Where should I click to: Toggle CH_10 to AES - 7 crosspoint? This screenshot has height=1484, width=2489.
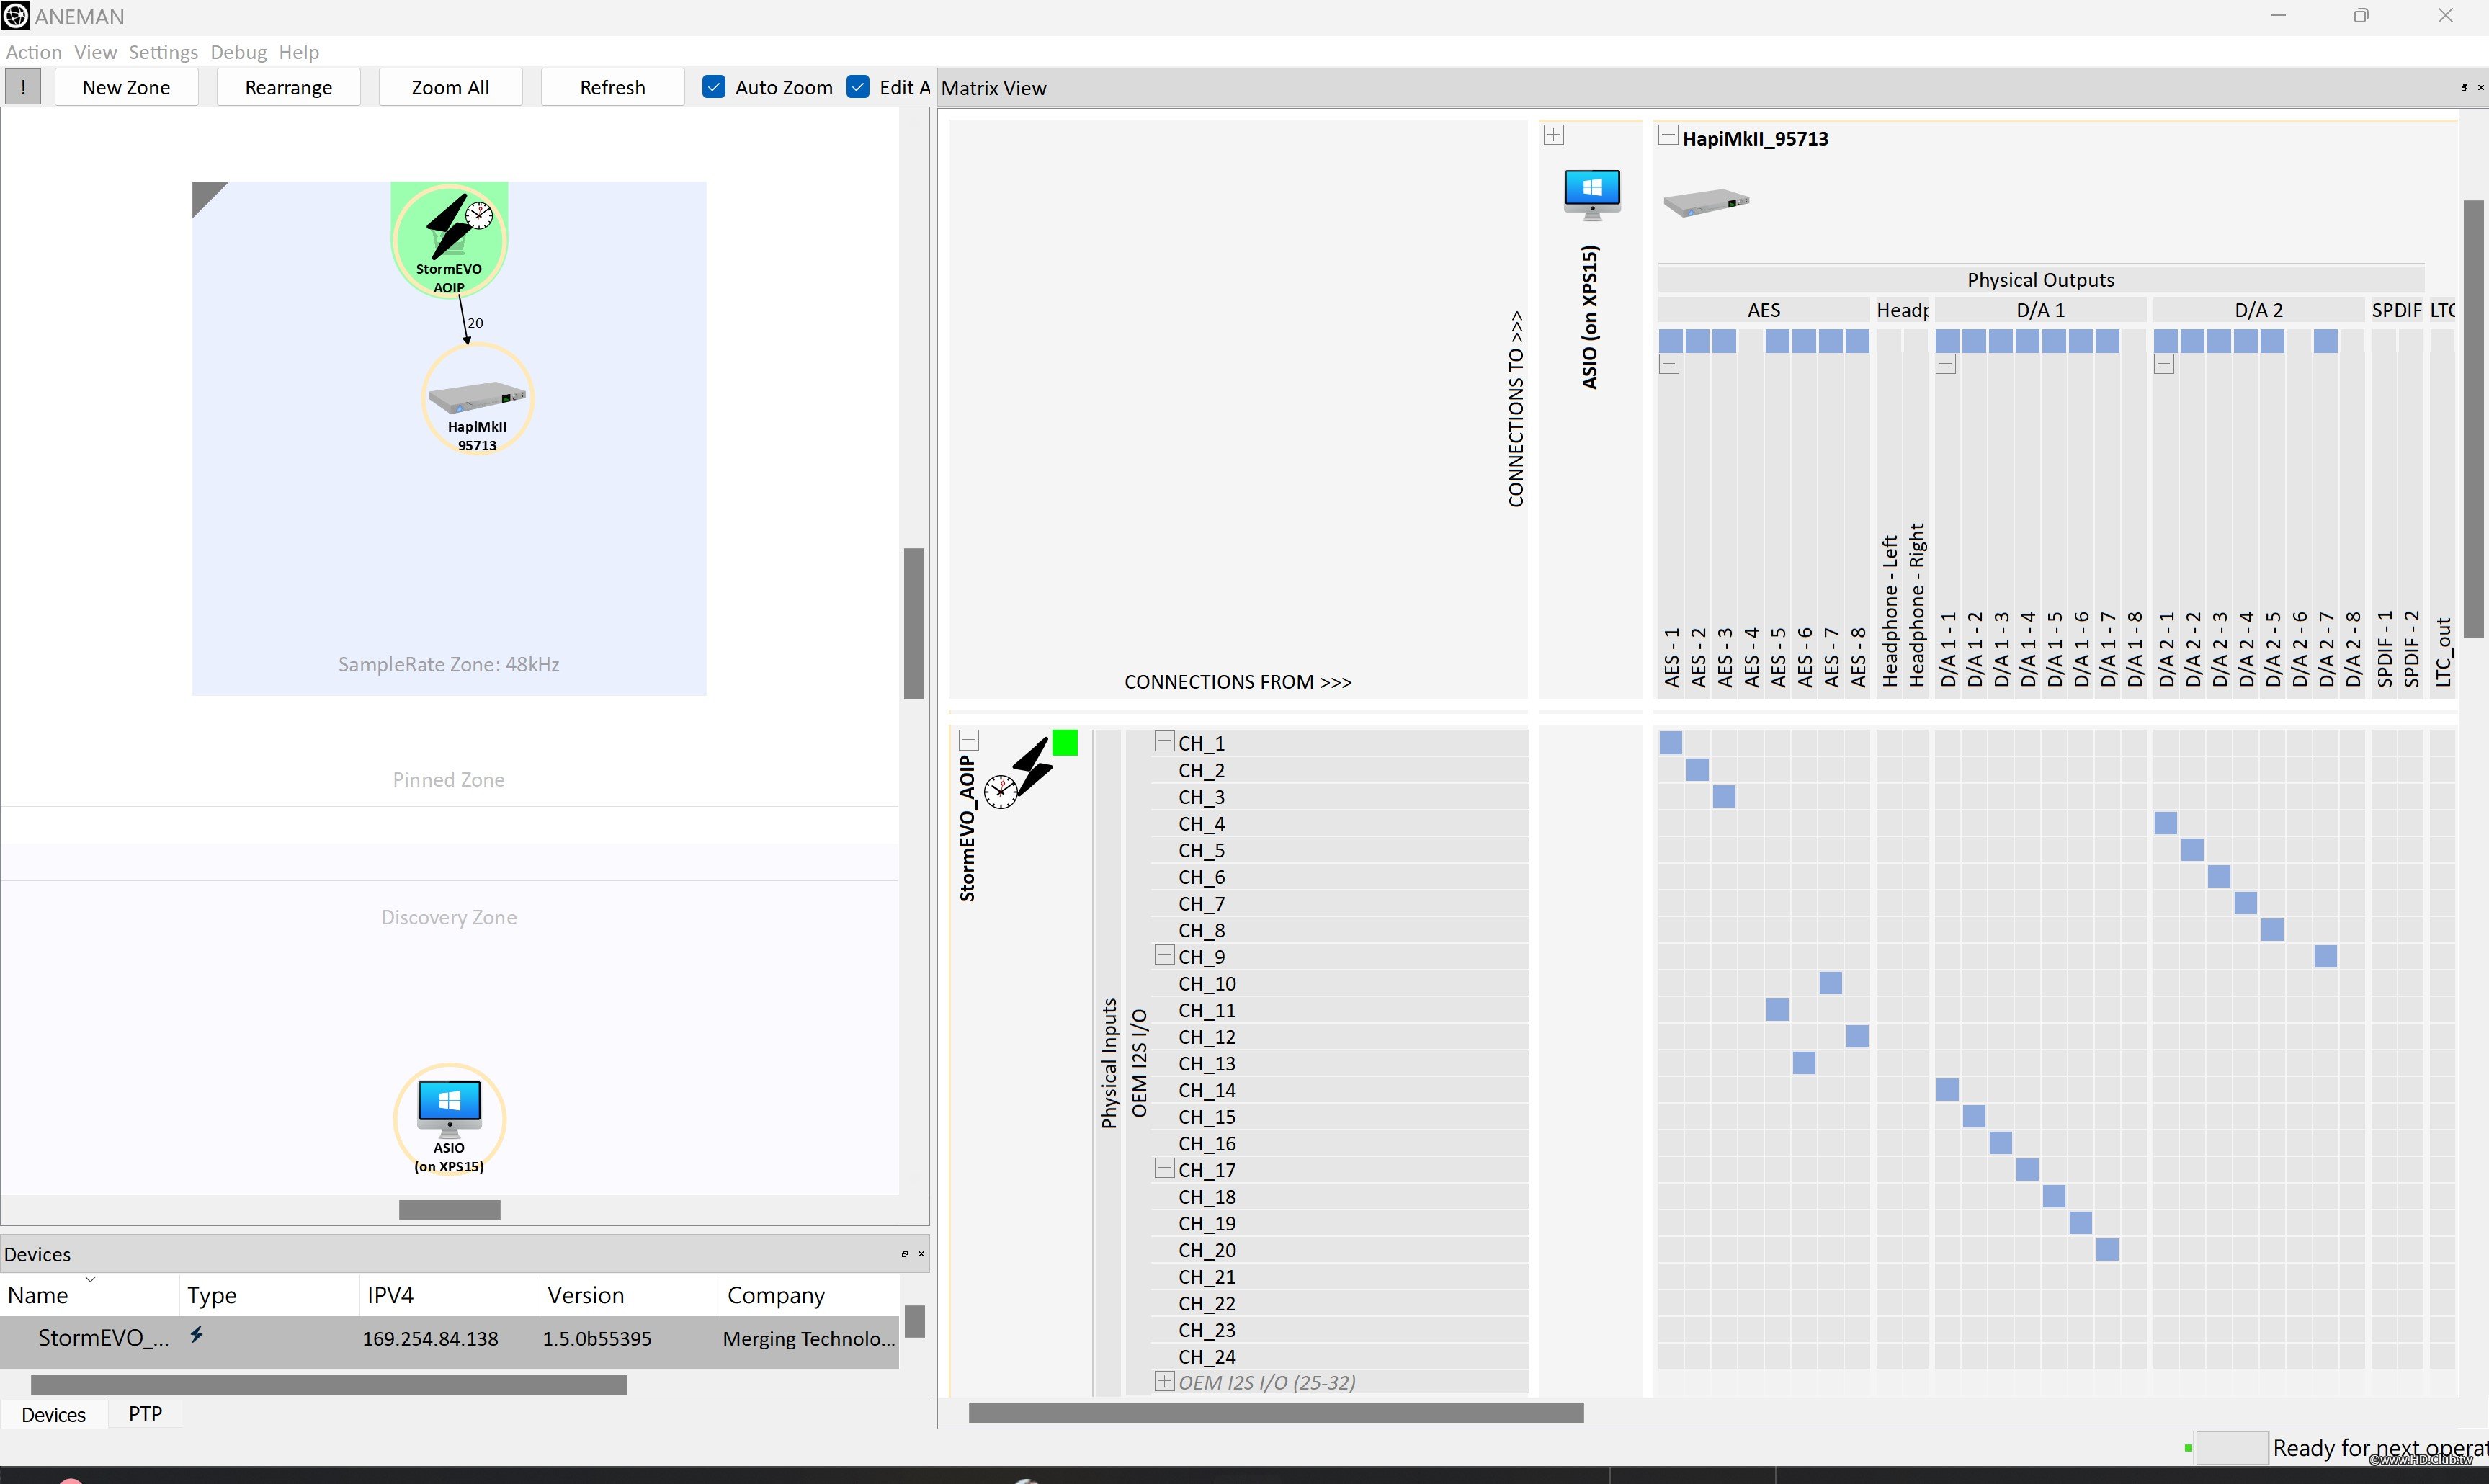coord(1830,984)
